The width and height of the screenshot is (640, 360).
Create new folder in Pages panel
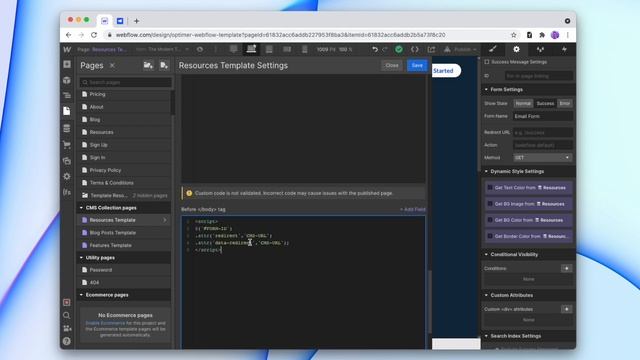[148, 65]
